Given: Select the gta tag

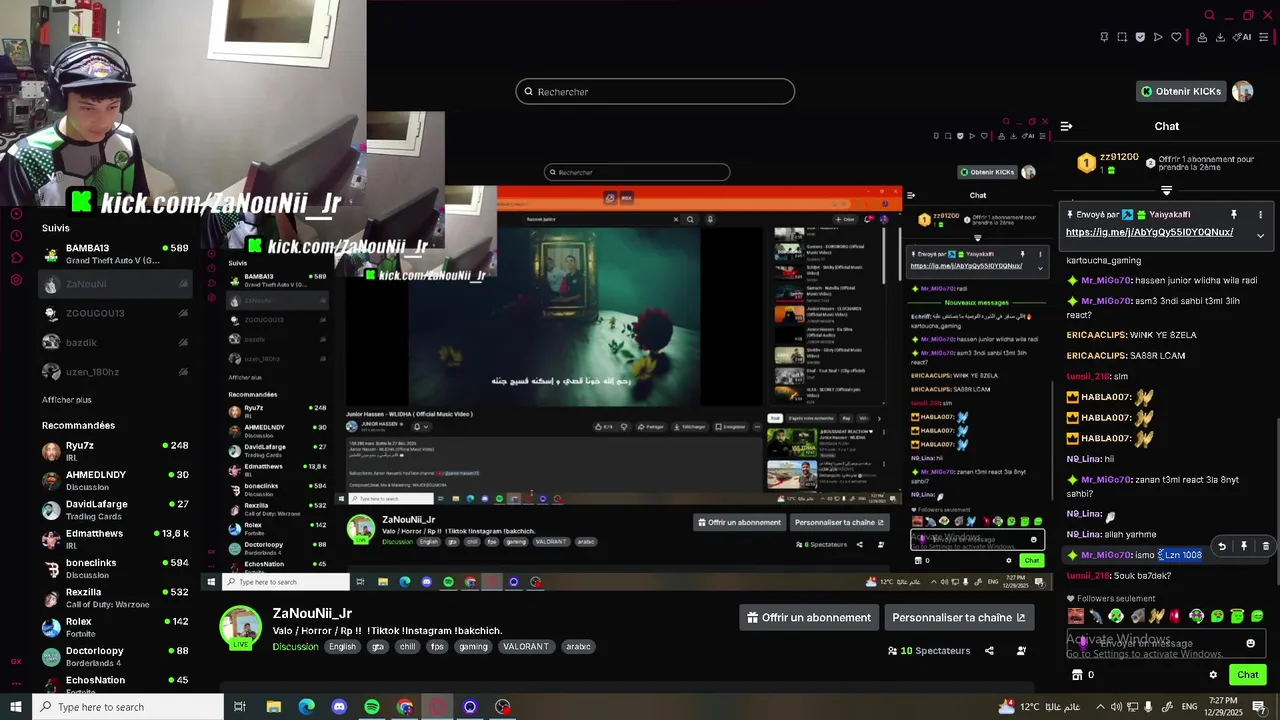Looking at the screenshot, I should pyautogui.click(x=378, y=646).
